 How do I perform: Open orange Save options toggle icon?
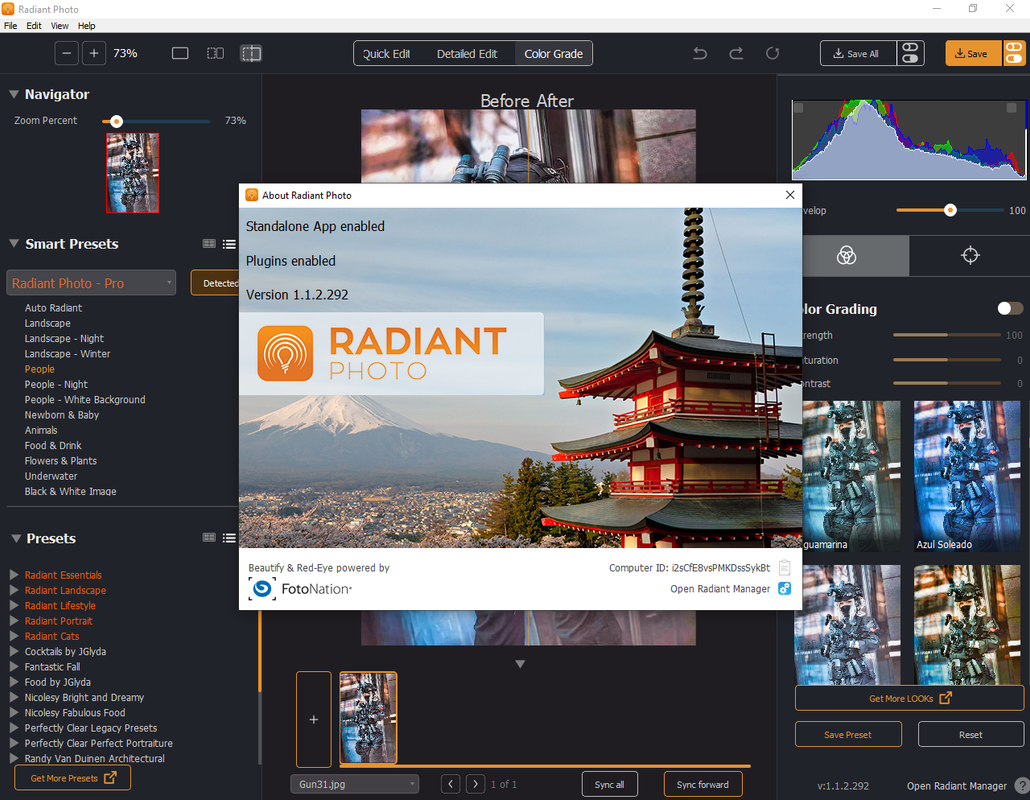1016,53
